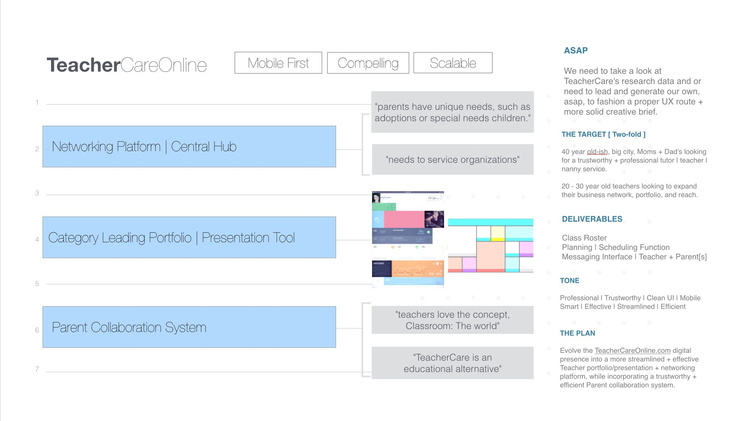
Task: Click THE PLAN heading
Action: [577, 333]
